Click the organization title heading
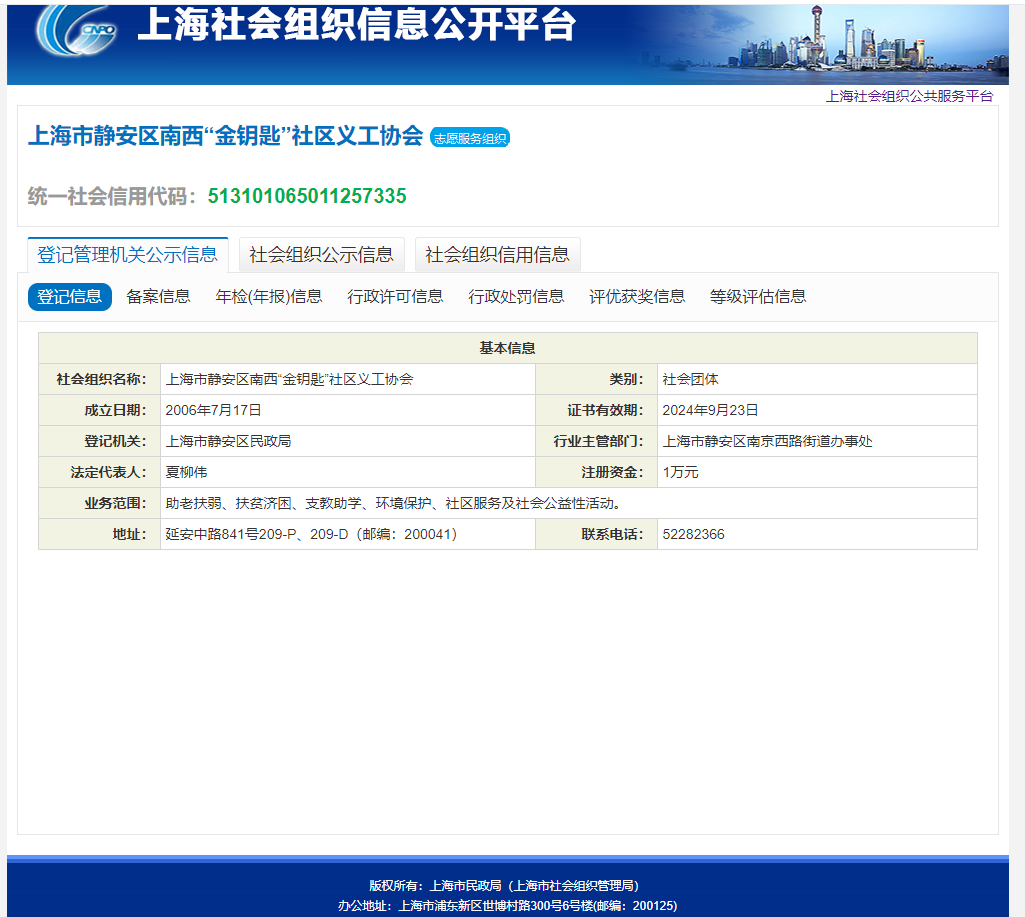 (x=225, y=136)
